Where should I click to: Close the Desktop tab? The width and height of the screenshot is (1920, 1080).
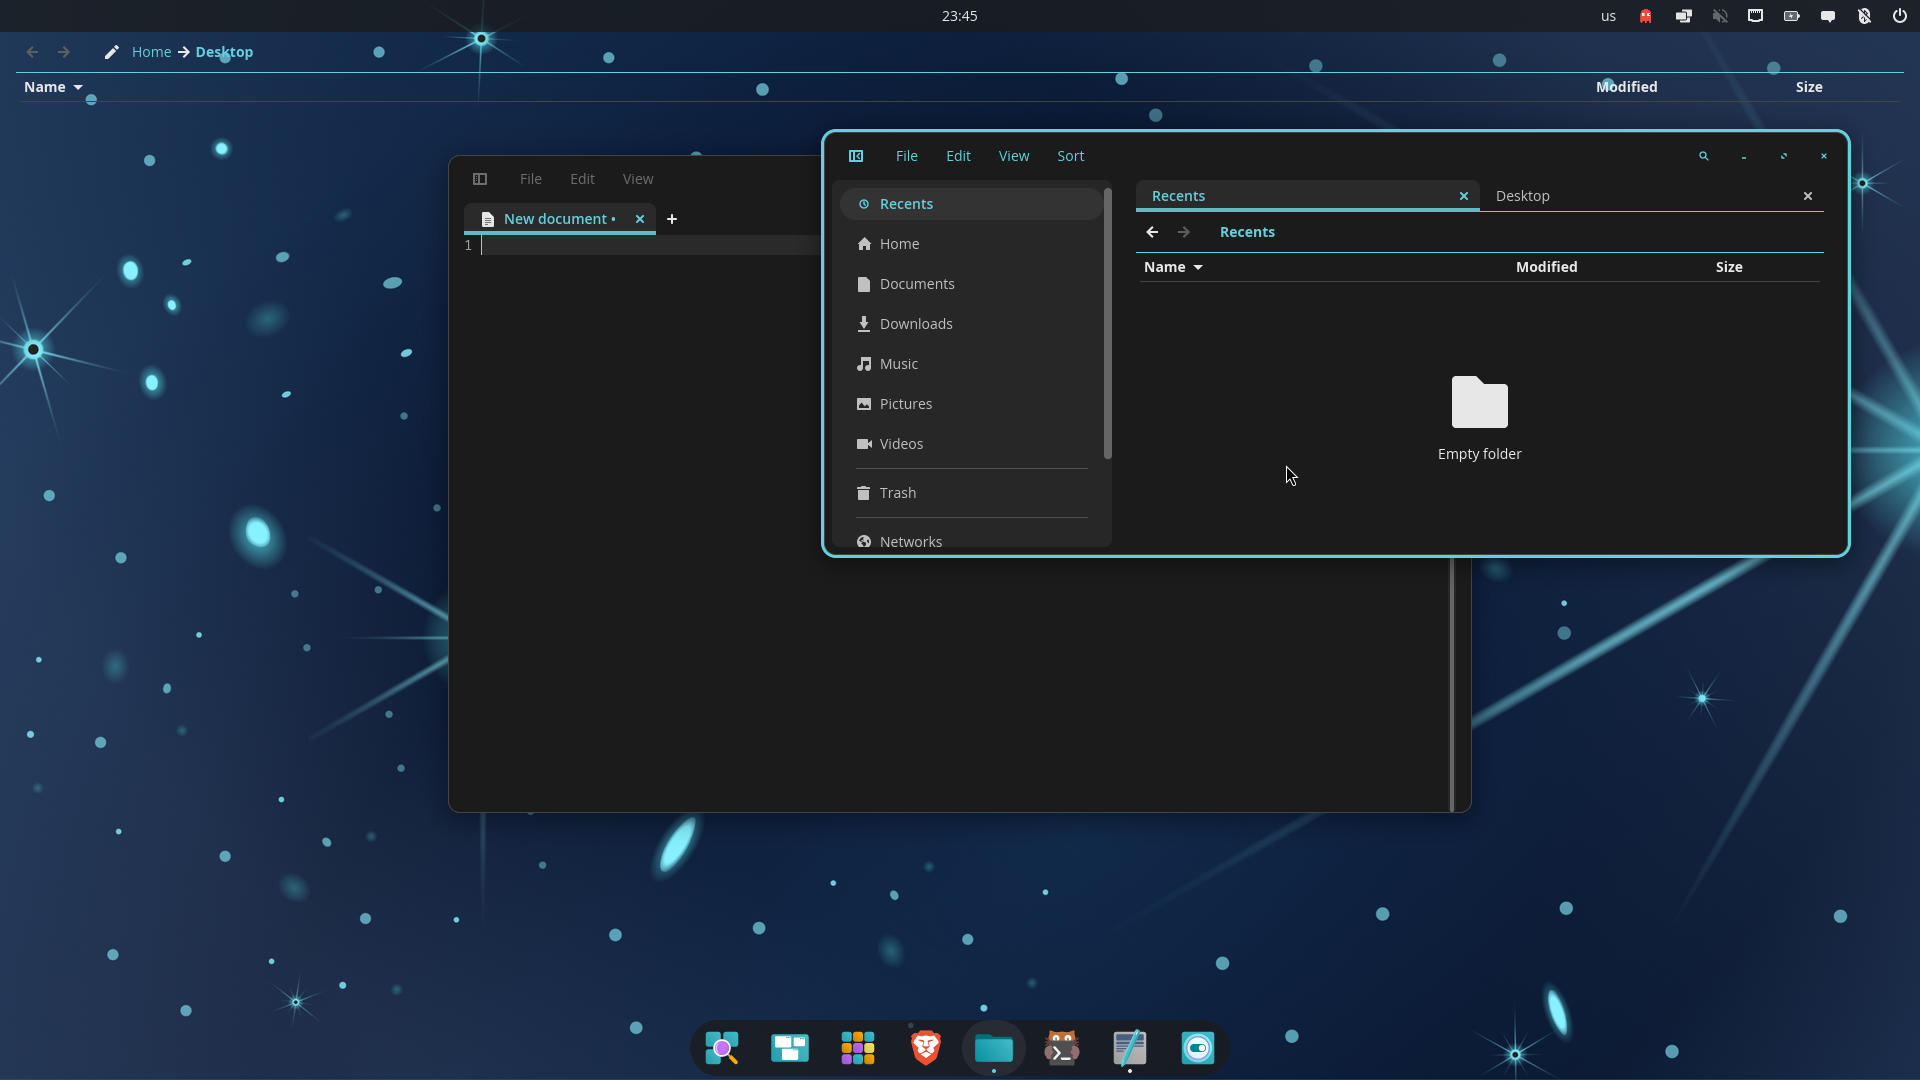tap(1808, 196)
